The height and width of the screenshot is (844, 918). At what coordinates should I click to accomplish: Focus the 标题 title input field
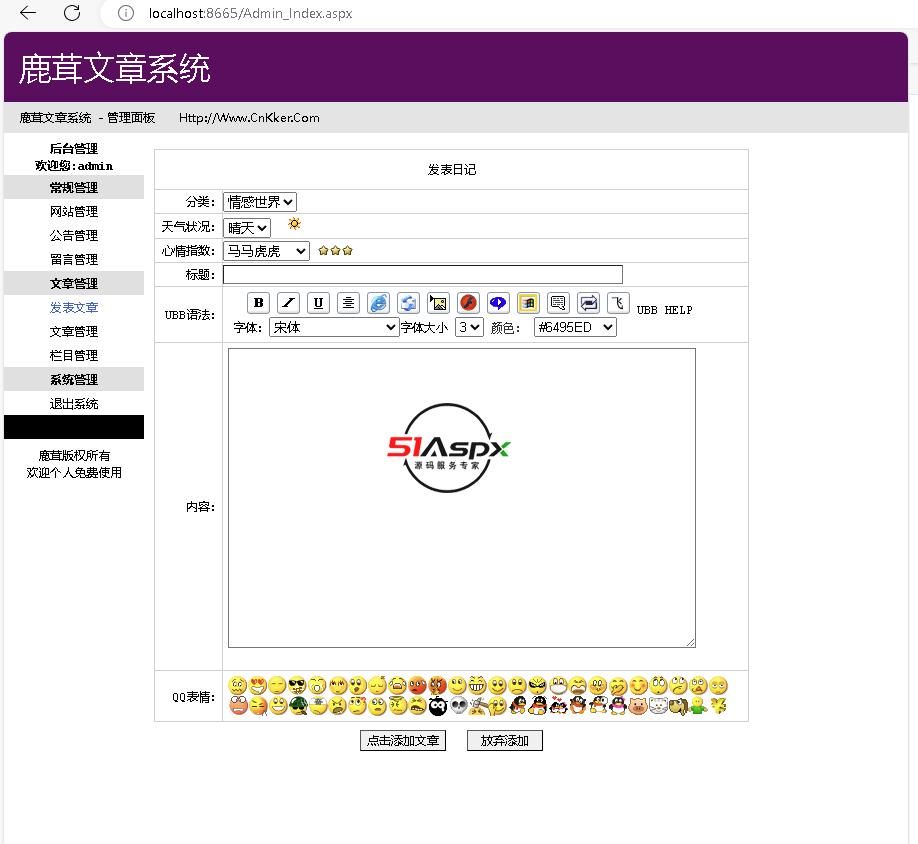click(x=423, y=275)
